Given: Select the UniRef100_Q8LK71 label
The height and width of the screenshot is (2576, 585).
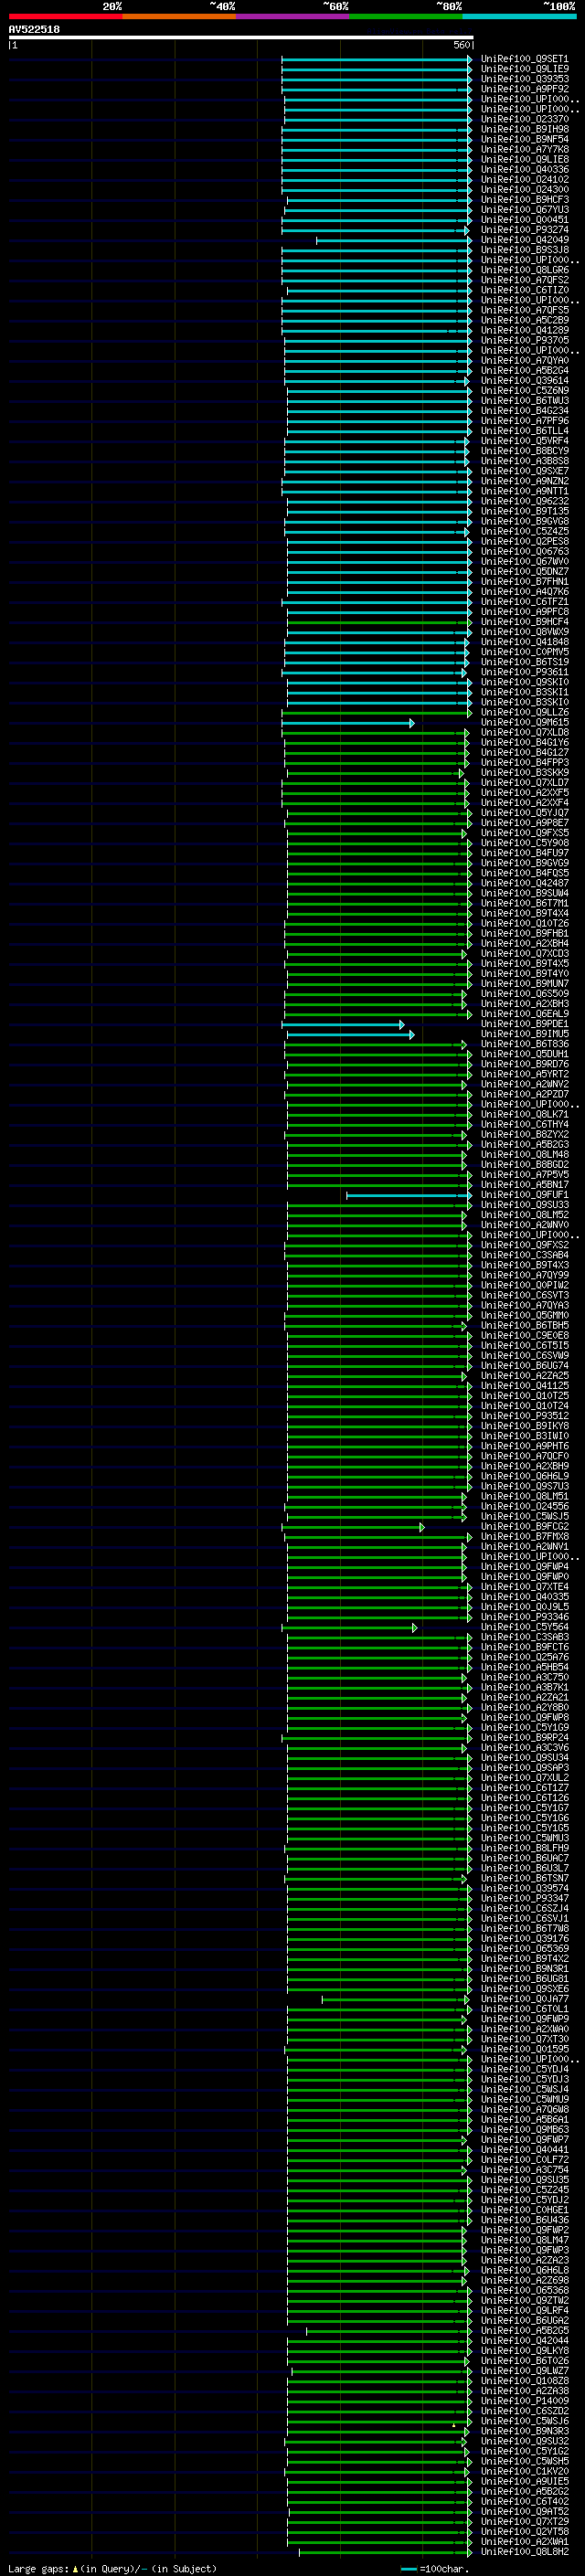Looking at the screenshot, I should (x=524, y=1115).
